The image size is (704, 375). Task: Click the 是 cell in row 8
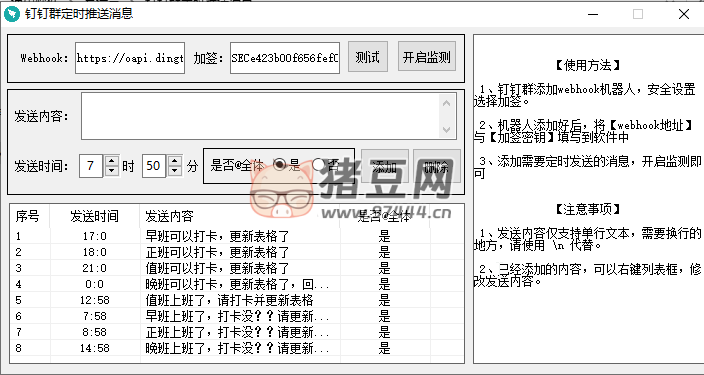click(x=384, y=348)
